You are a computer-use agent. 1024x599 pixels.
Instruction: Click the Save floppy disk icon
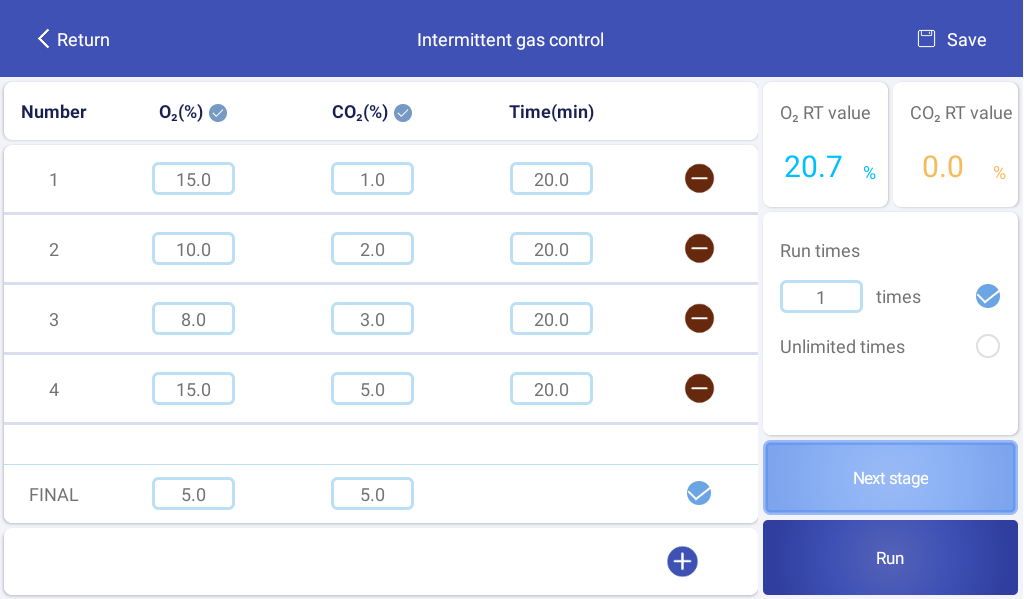[x=926, y=39]
